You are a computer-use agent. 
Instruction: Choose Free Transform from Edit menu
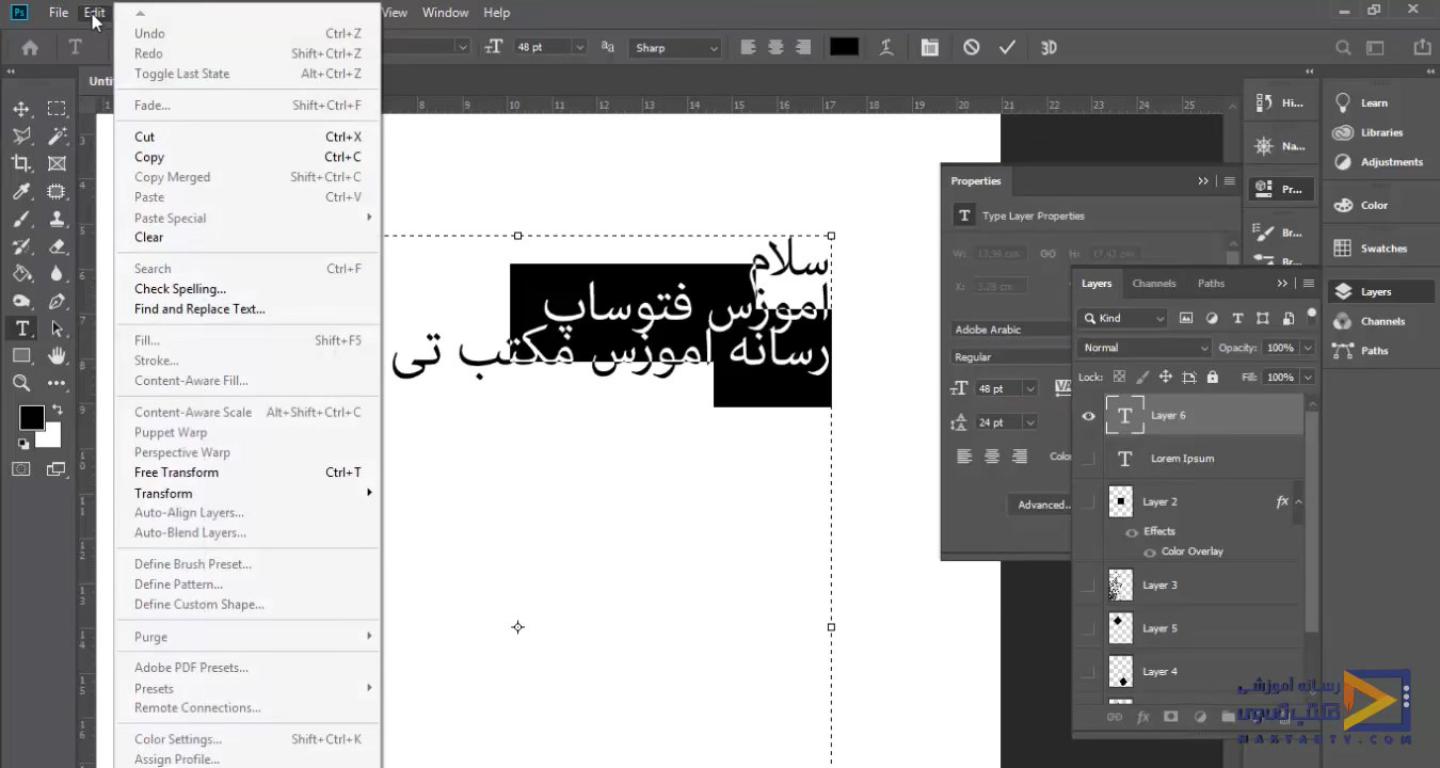coord(248,472)
